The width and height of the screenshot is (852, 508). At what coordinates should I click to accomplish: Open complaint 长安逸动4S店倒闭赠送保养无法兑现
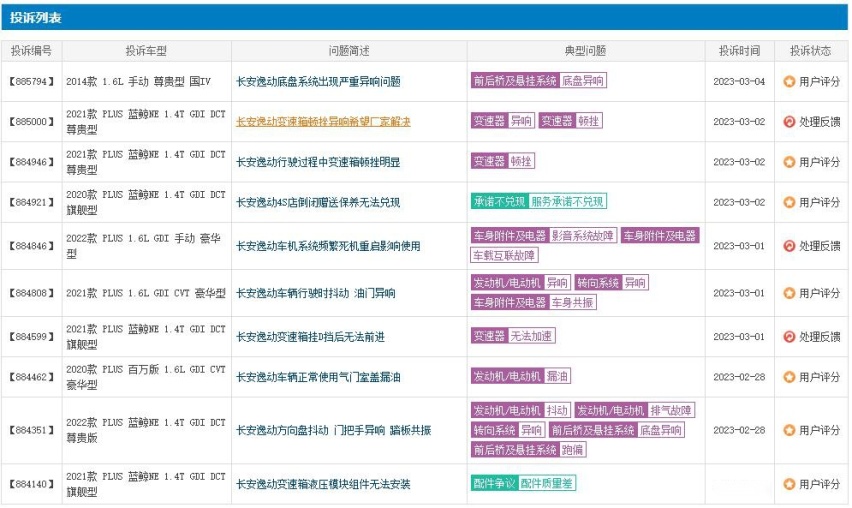tap(318, 202)
